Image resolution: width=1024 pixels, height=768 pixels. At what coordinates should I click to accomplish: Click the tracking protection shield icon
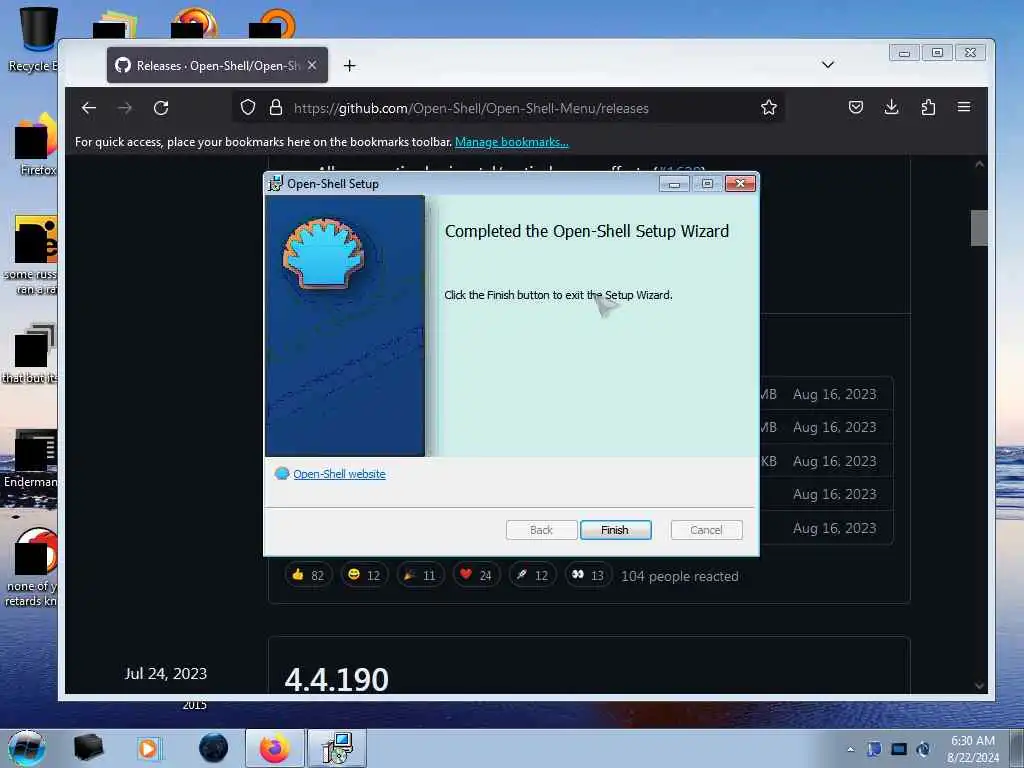(248, 108)
